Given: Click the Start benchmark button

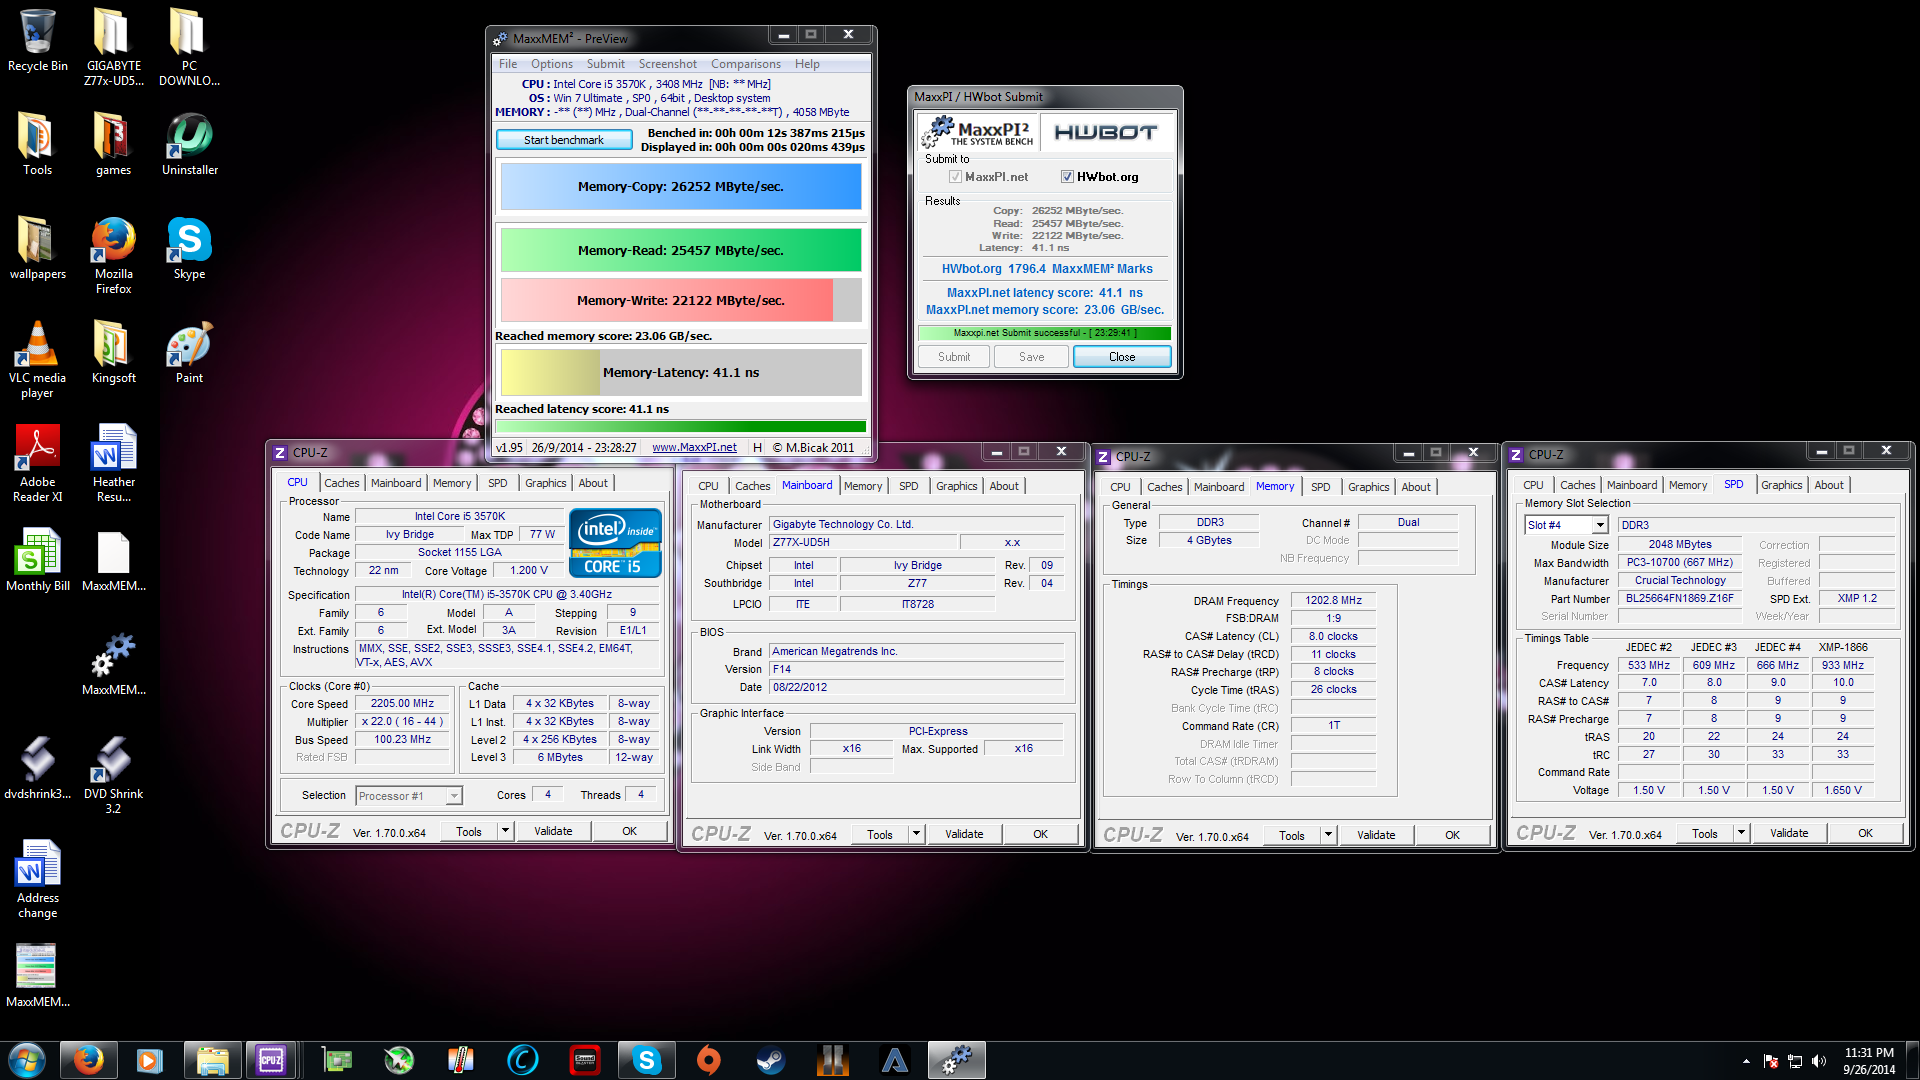Looking at the screenshot, I should (x=564, y=140).
